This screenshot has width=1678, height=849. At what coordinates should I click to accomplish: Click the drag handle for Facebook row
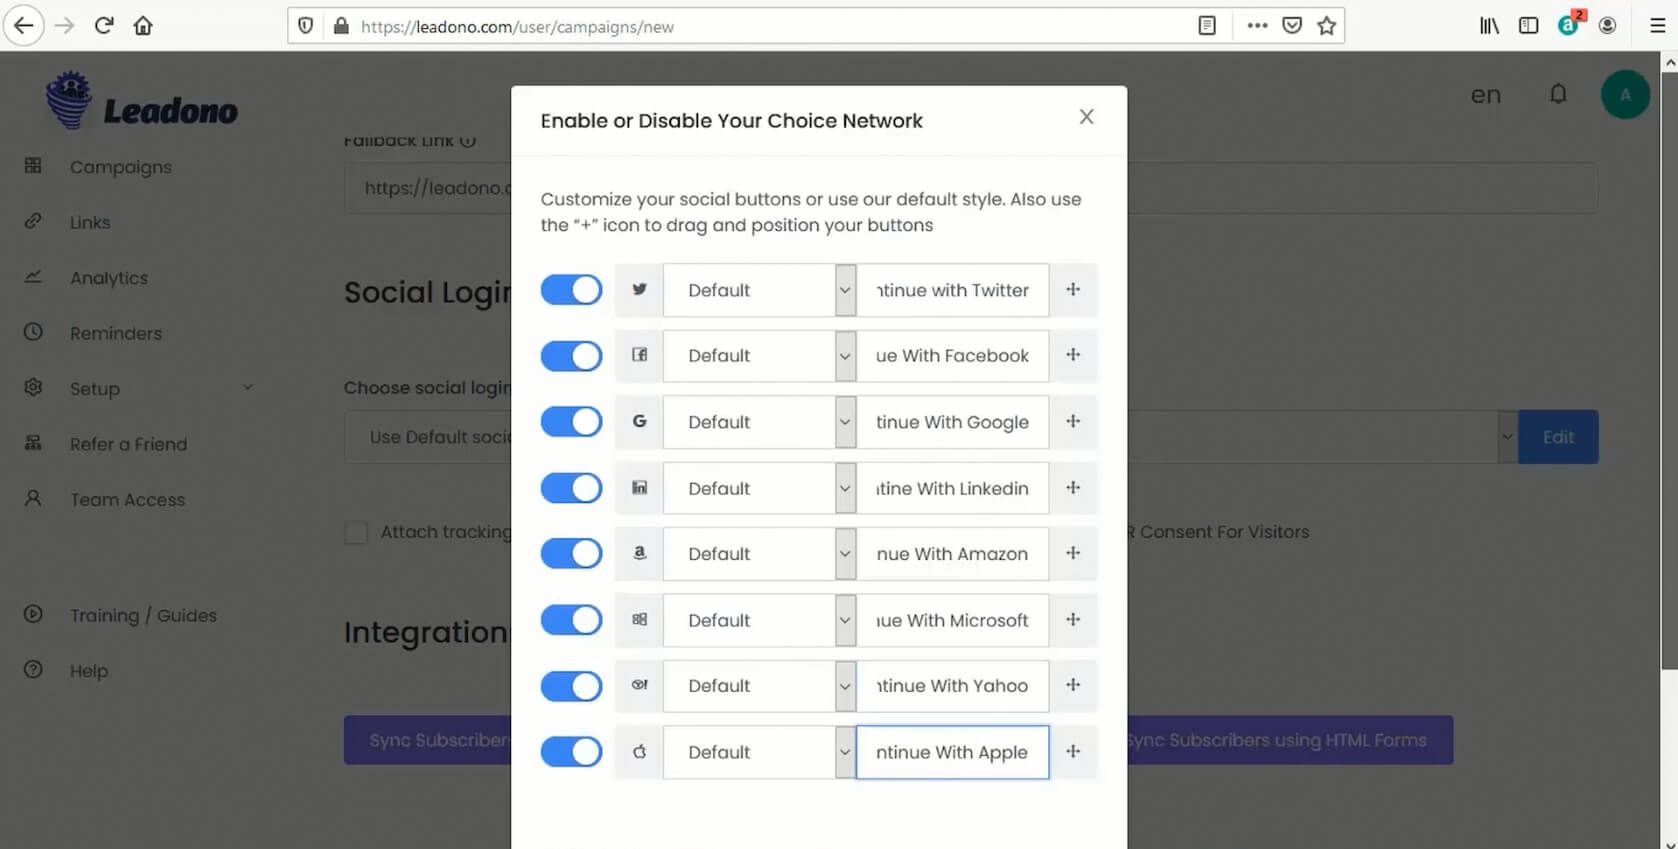pos(1073,355)
